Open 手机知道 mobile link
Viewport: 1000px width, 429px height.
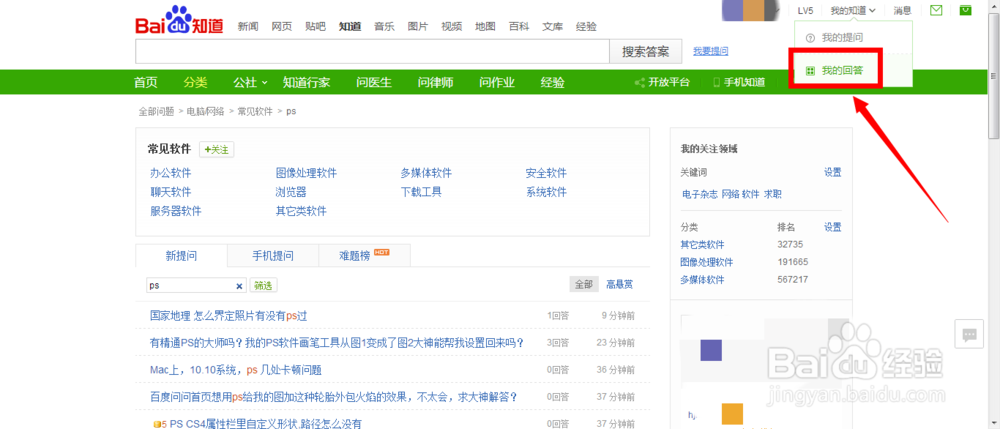(x=739, y=82)
